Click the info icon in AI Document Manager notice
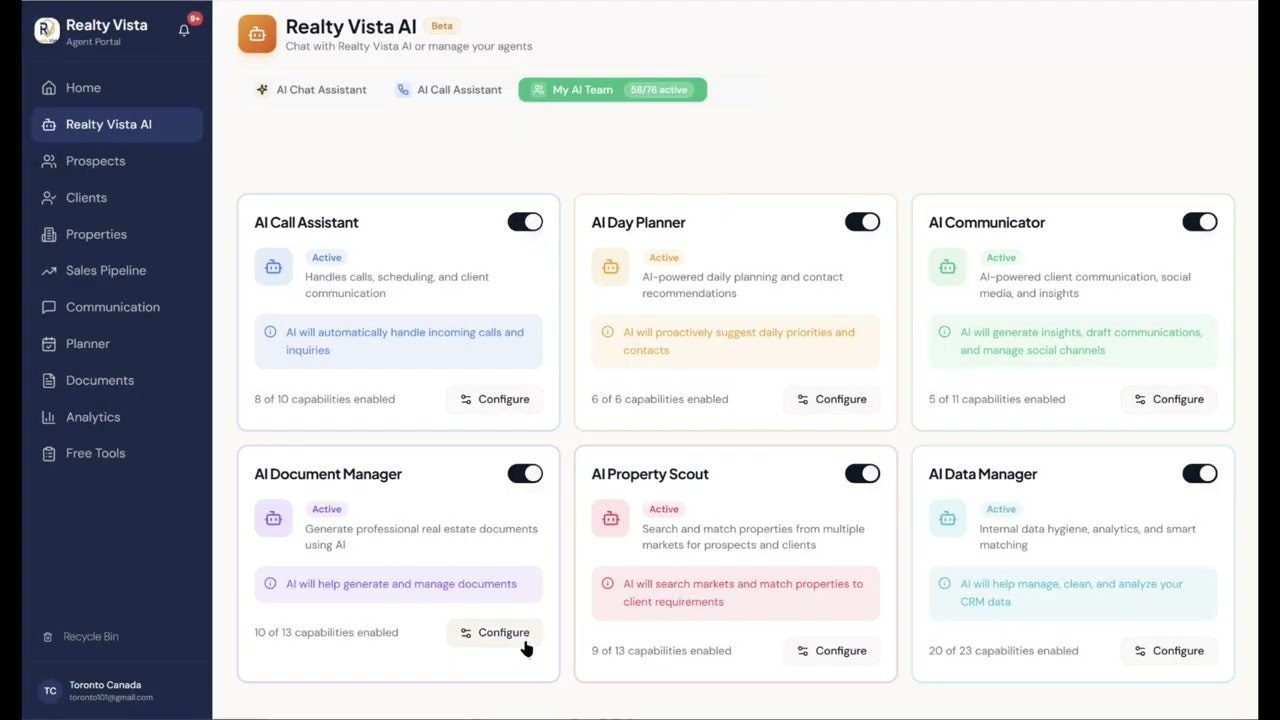Image resolution: width=1280 pixels, height=720 pixels. click(270, 584)
